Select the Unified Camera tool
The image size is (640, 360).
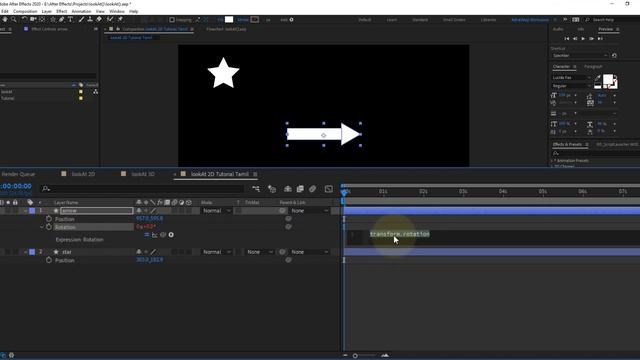click(x=33, y=19)
